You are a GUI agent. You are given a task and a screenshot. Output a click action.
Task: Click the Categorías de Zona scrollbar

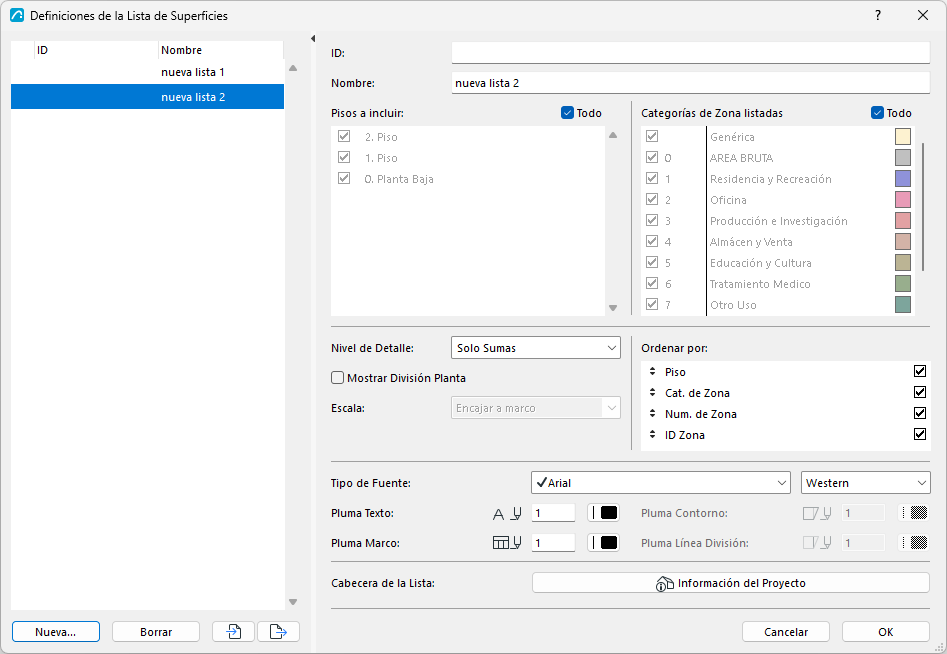(x=923, y=207)
